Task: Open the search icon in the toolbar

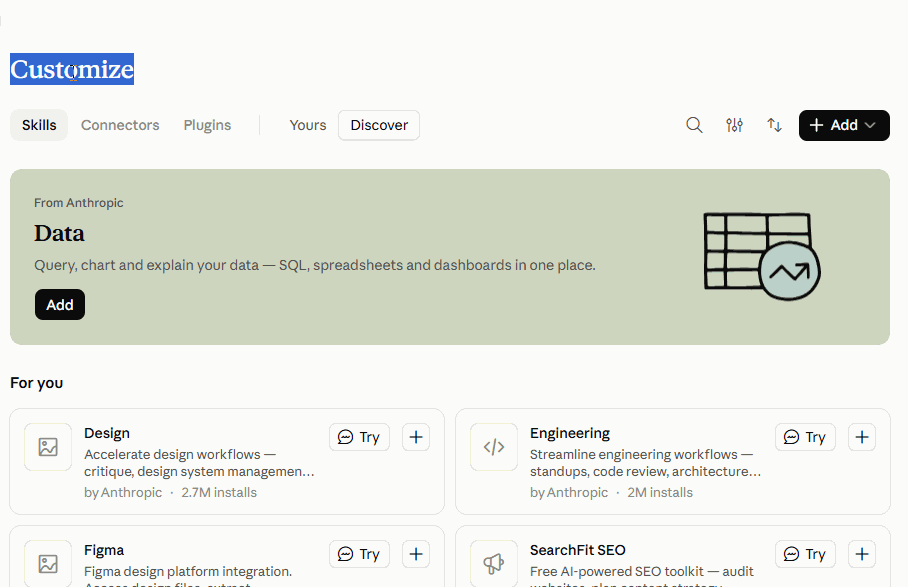Action: coord(694,125)
